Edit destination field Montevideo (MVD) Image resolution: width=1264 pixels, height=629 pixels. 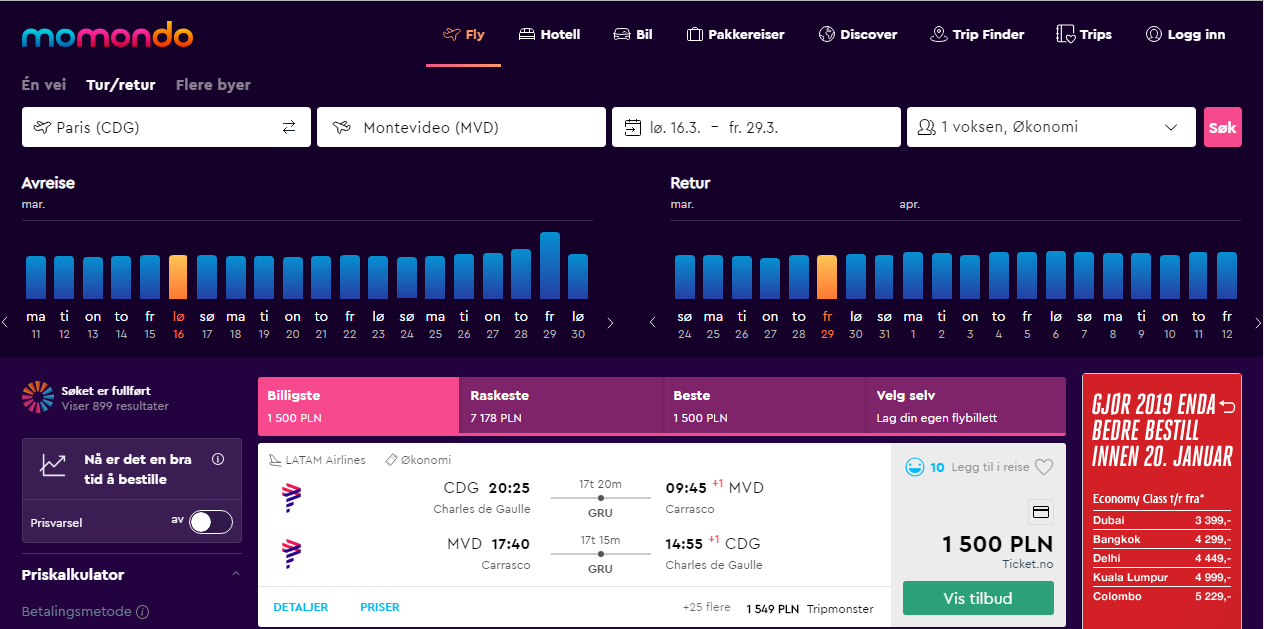coord(461,127)
